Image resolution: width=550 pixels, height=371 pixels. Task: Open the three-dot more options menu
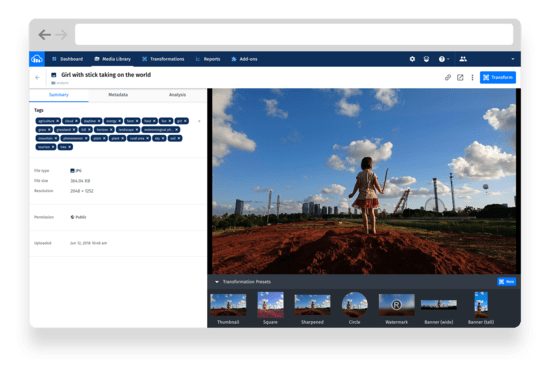tap(472, 77)
